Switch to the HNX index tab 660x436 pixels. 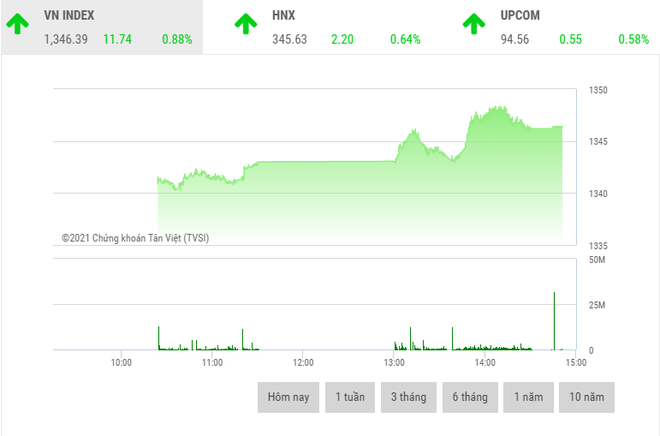pyautogui.click(x=284, y=16)
